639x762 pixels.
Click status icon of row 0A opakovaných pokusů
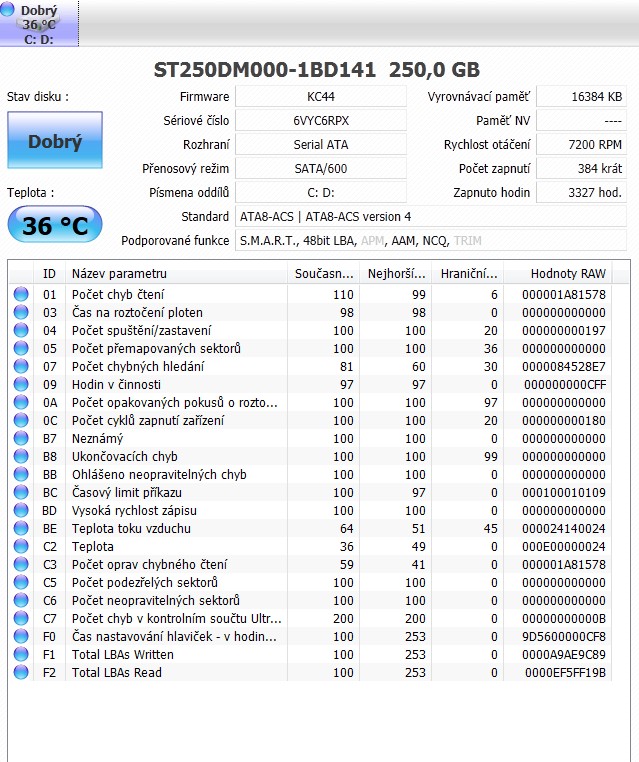(x=21, y=402)
